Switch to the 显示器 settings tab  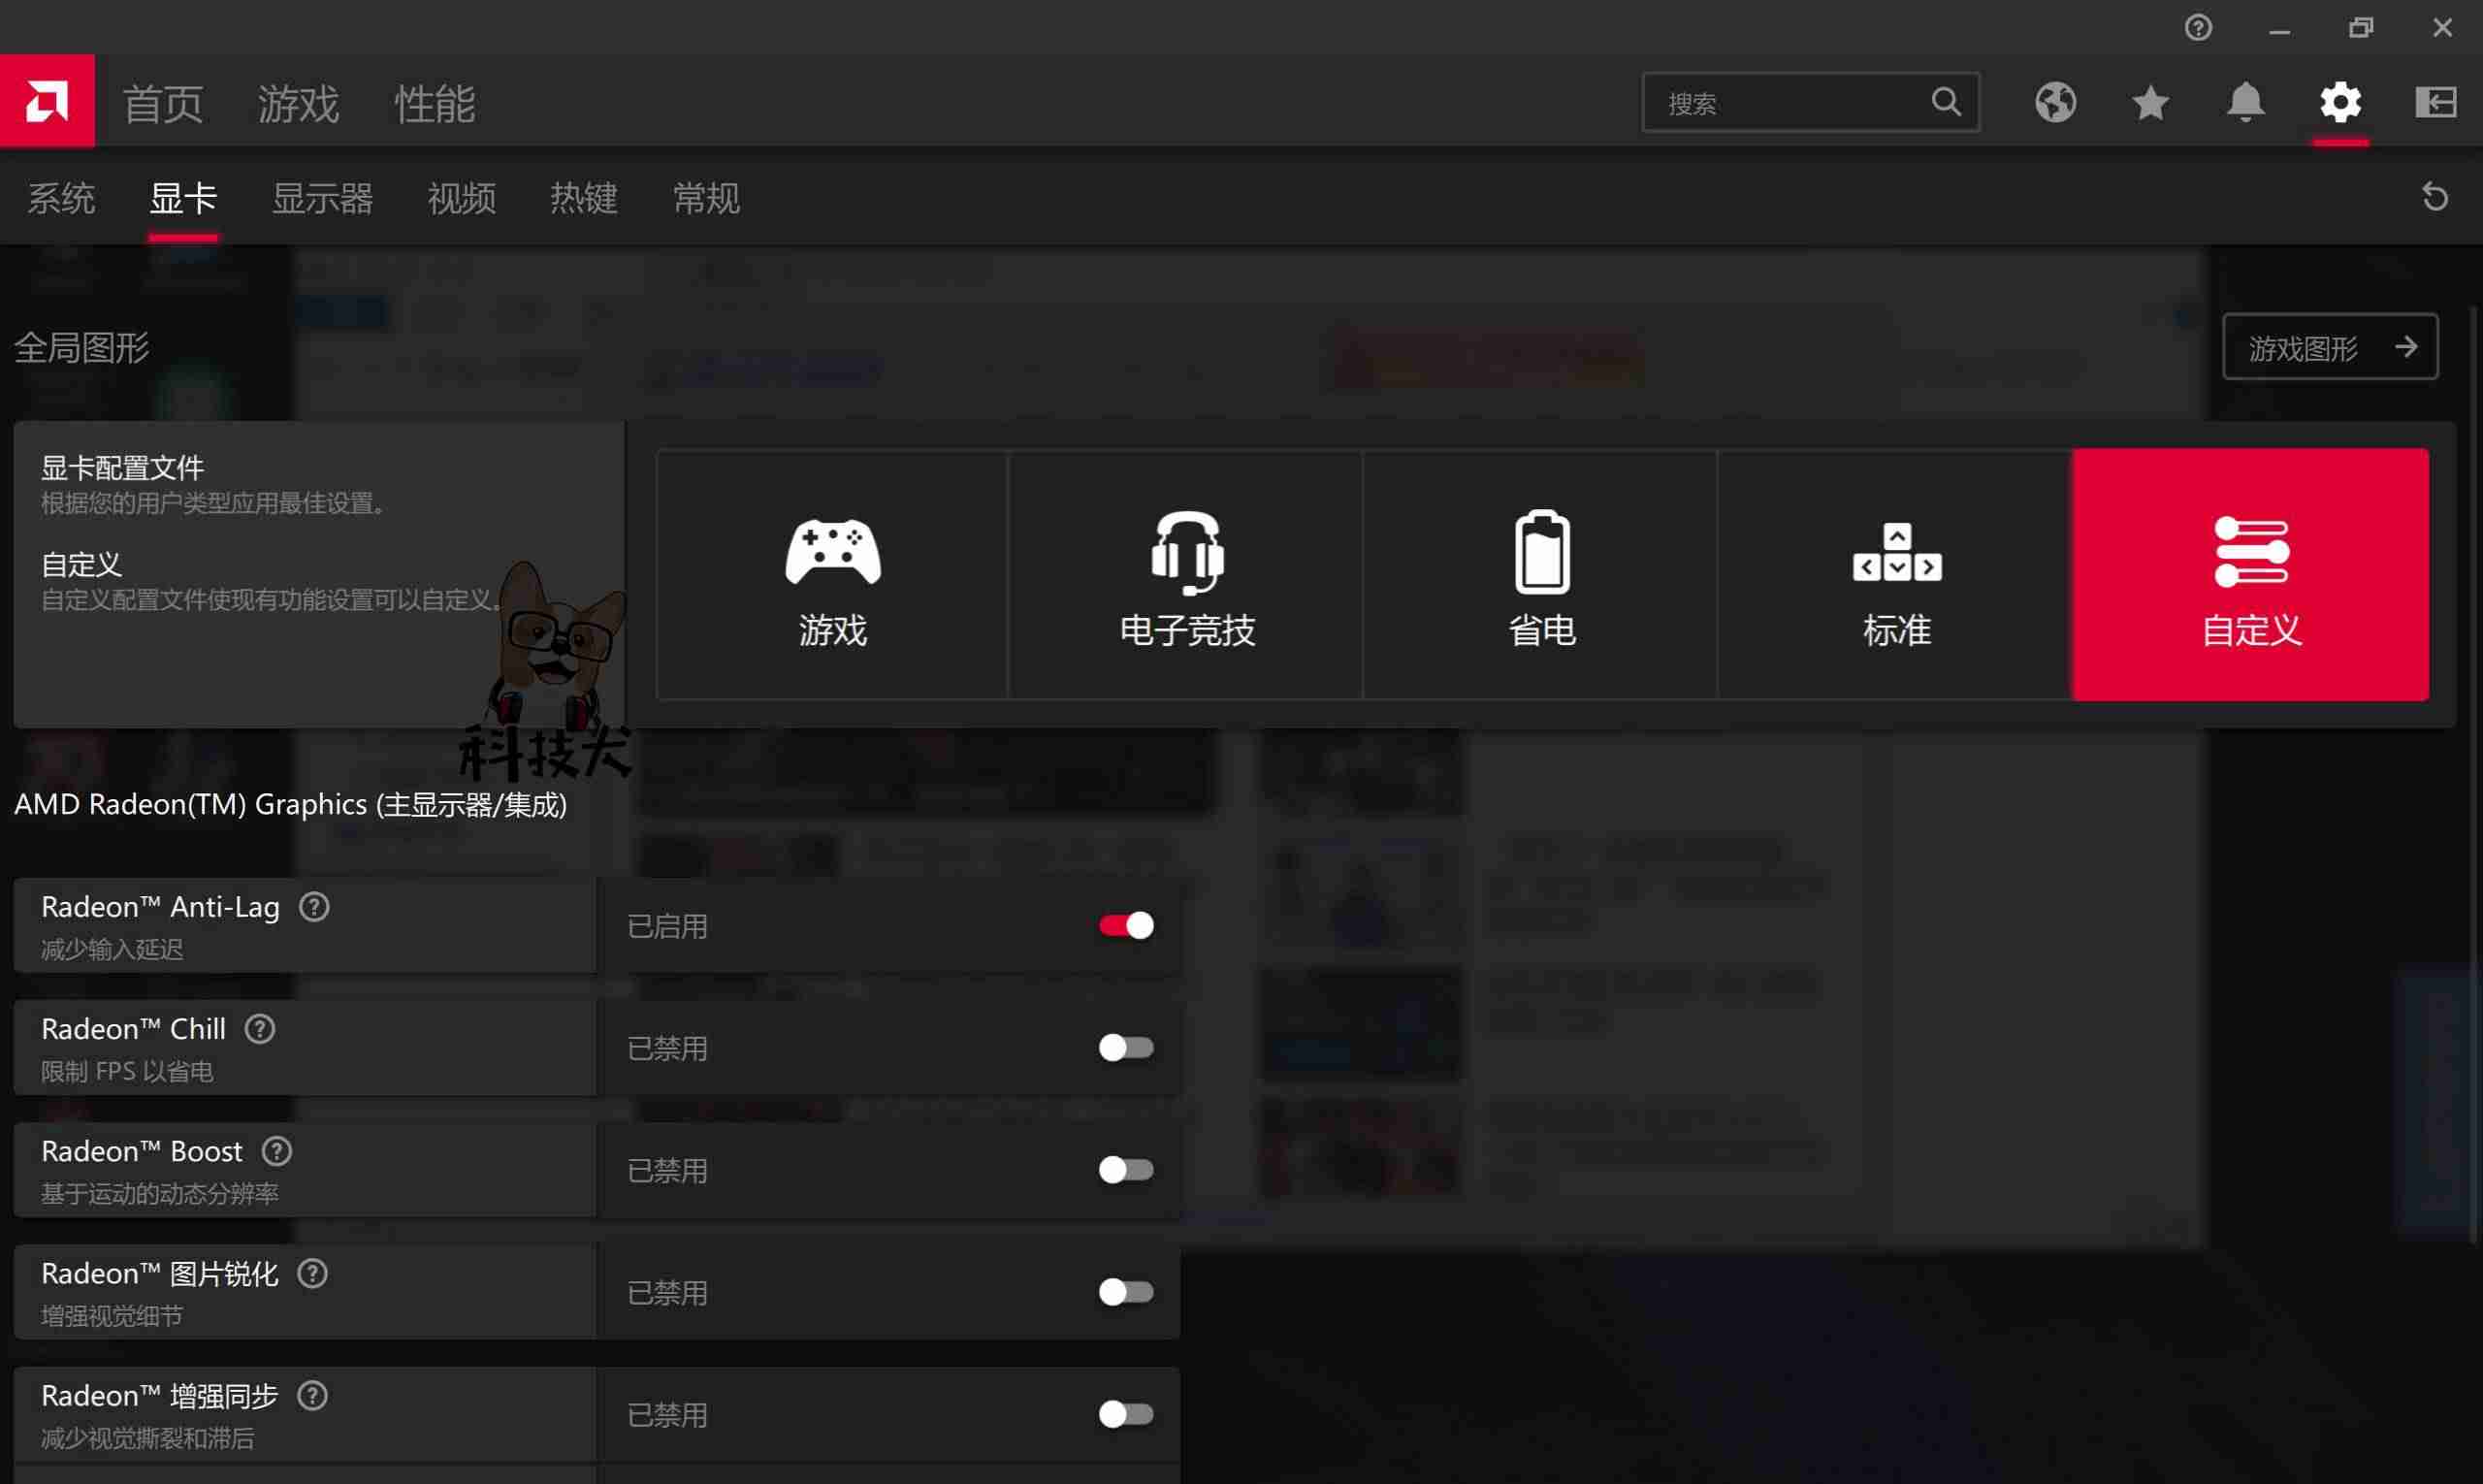(322, 198)
